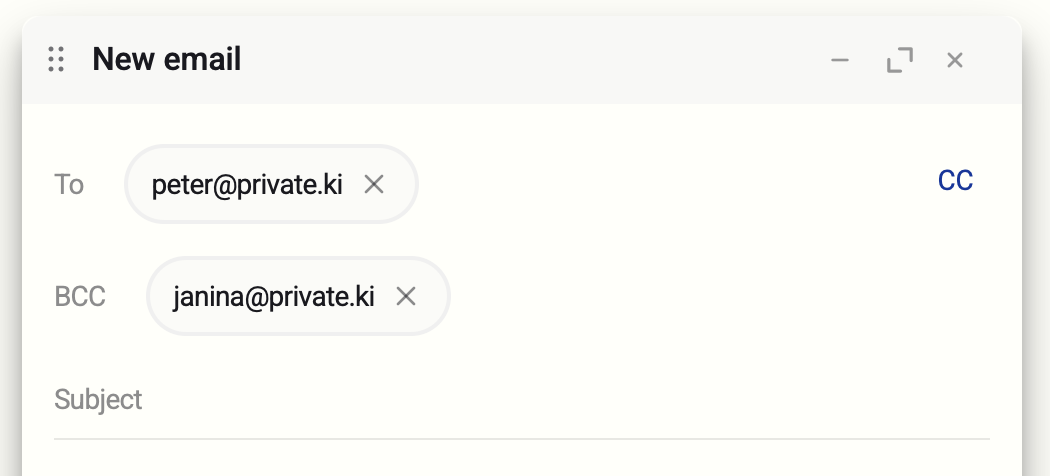
Task: Select the peter@private.ki recipient chip
Action: (x=246, y=184)
